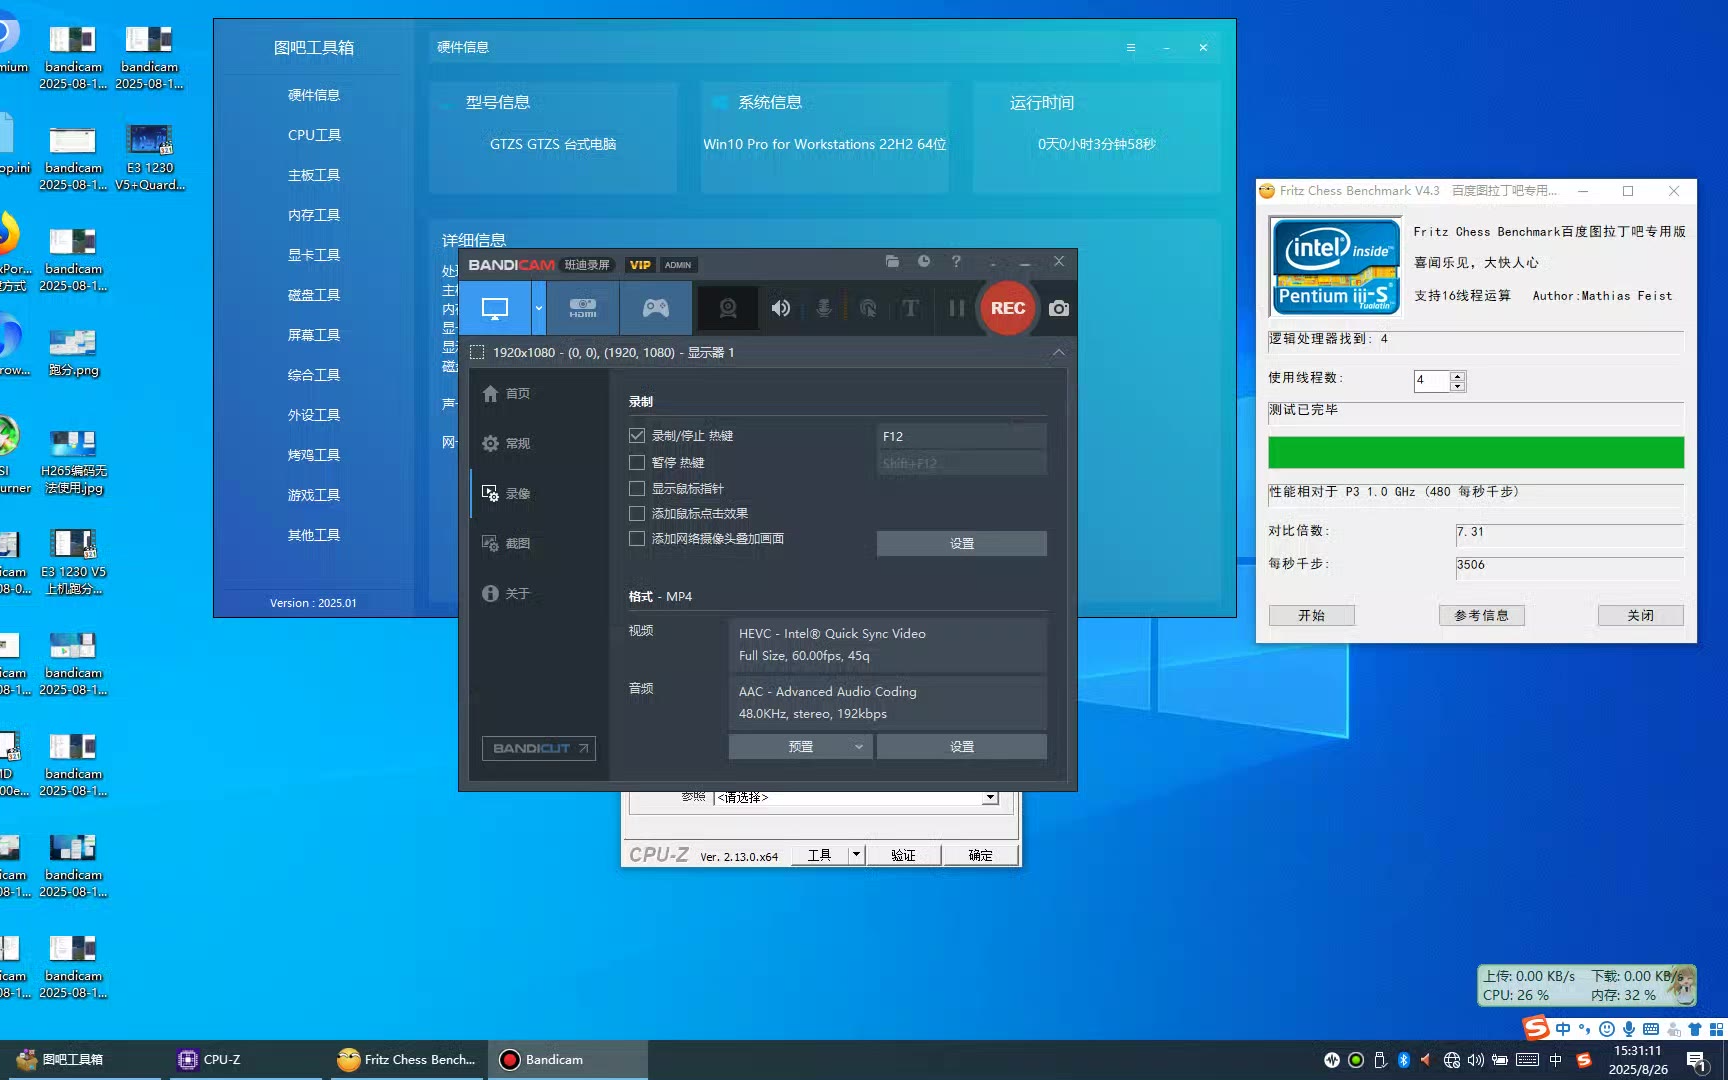Open Bandicam help question mark icon

coord(956,262)
